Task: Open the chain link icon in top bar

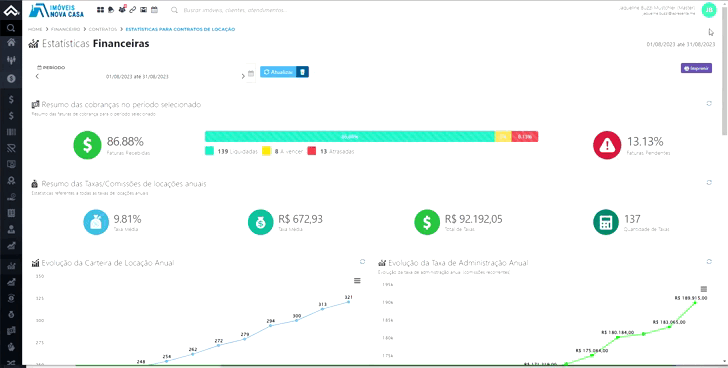Action: point(133,9)
